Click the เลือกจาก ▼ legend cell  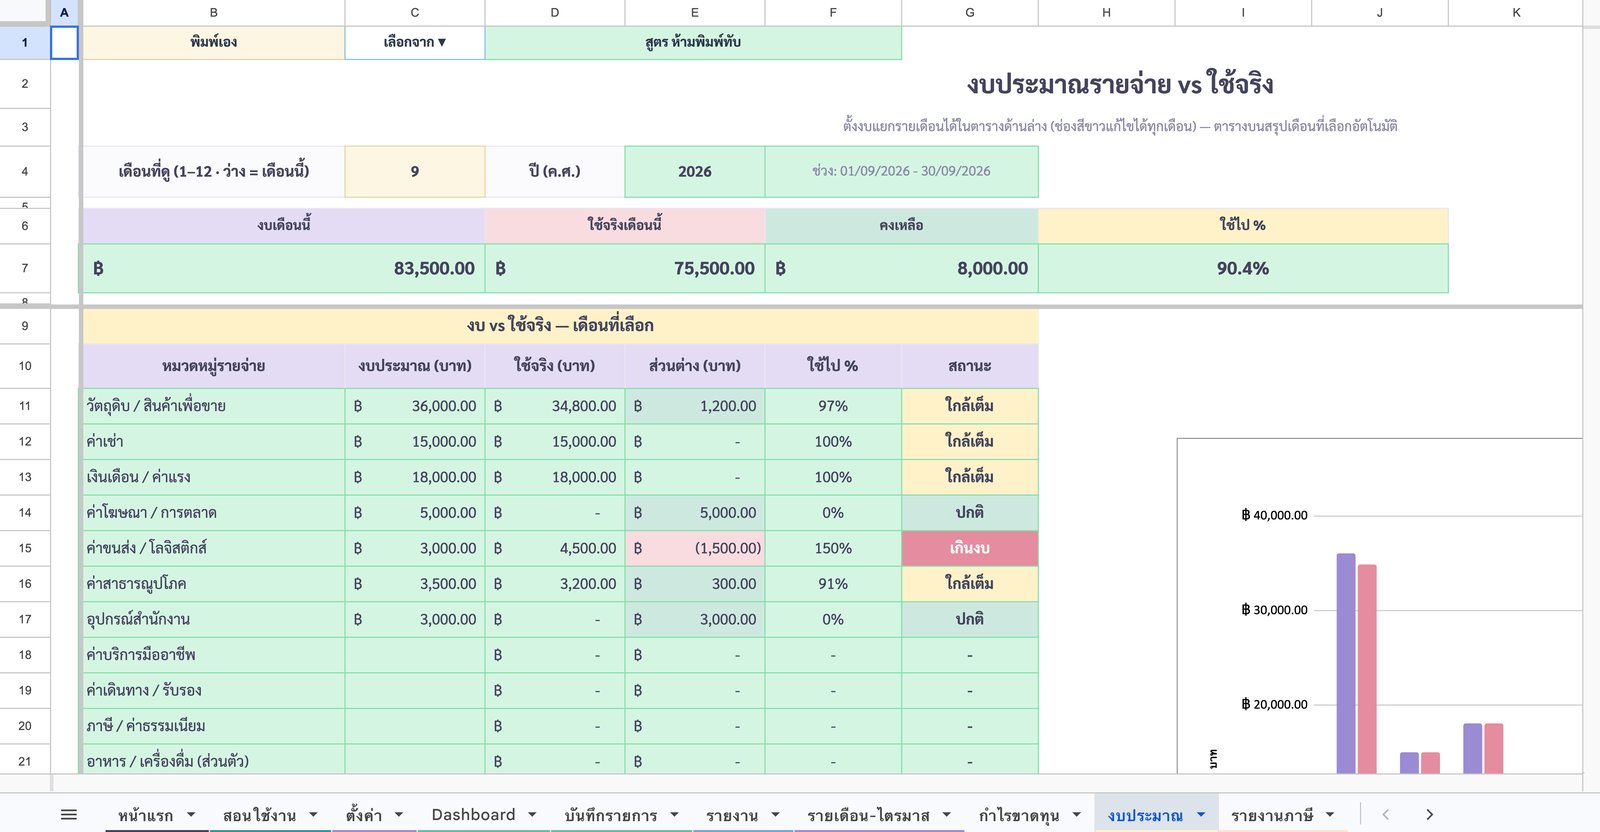(x=415, y=42)
